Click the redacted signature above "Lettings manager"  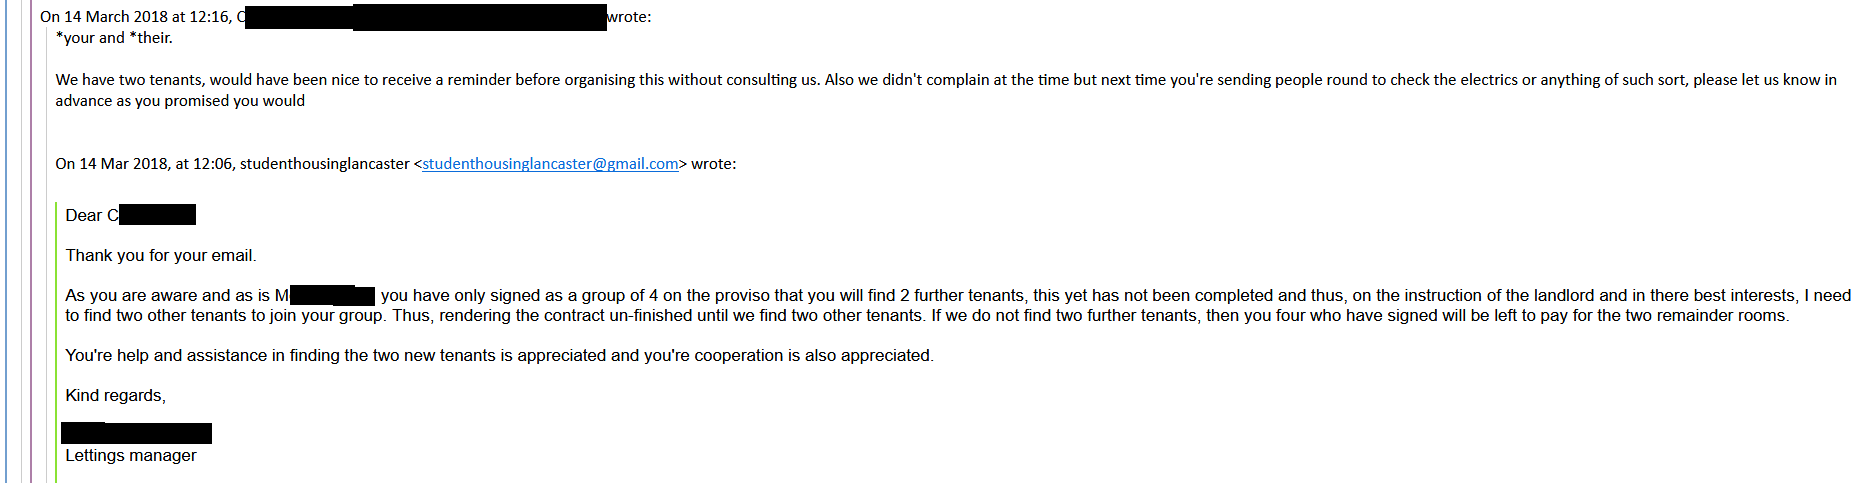(136, 433)
